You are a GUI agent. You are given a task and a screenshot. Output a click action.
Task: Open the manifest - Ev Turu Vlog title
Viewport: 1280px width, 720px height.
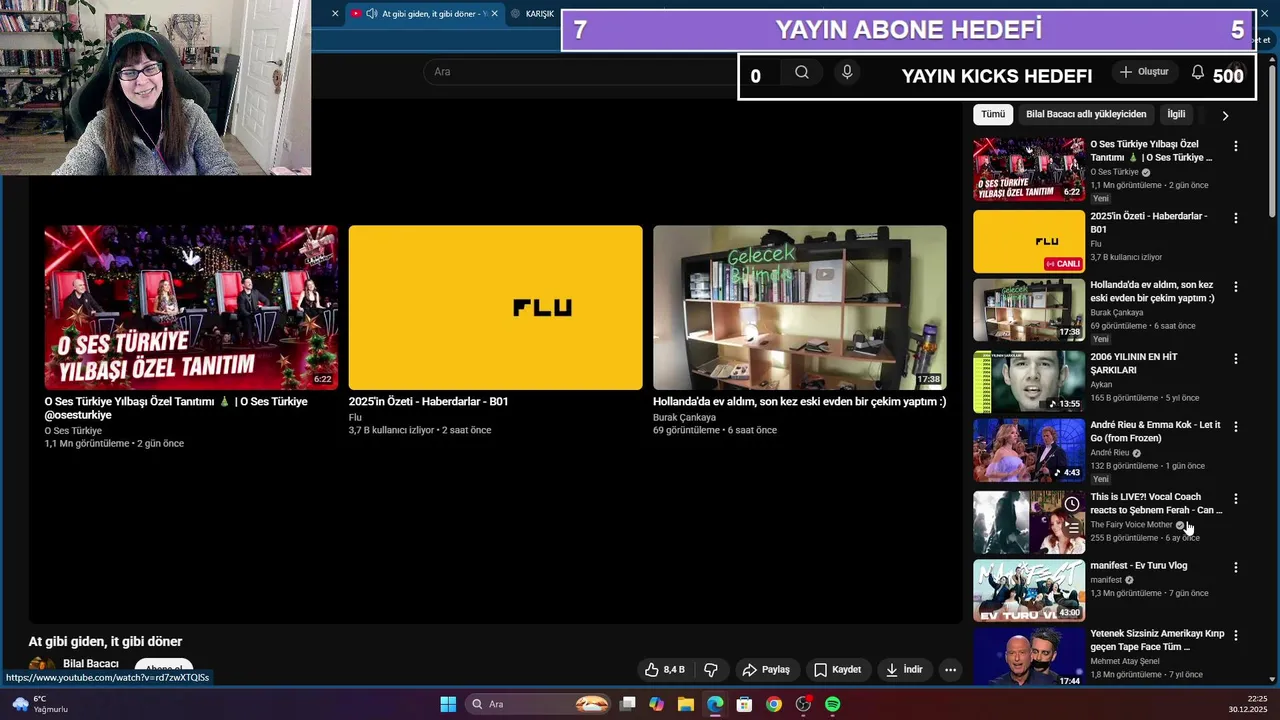pyautogui.click(x=1139, y=566)
